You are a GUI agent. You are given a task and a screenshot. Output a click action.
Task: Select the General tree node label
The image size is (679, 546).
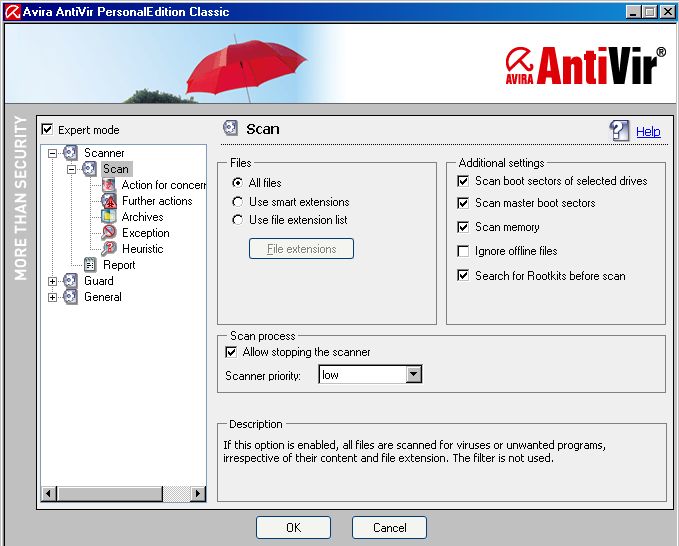[x=103, y=297]
